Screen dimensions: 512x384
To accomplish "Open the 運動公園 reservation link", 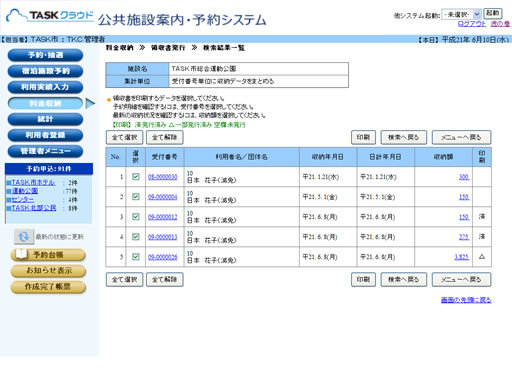I will [x=25, y=191].
